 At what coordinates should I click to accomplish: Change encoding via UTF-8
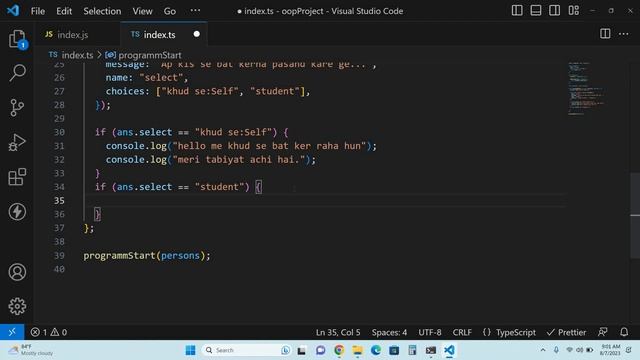click(x=430, y=332)
